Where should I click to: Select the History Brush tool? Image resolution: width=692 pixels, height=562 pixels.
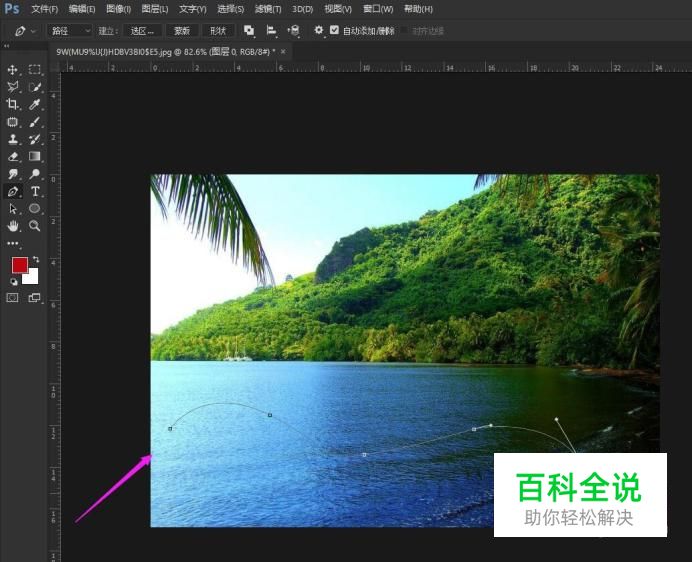34,139
